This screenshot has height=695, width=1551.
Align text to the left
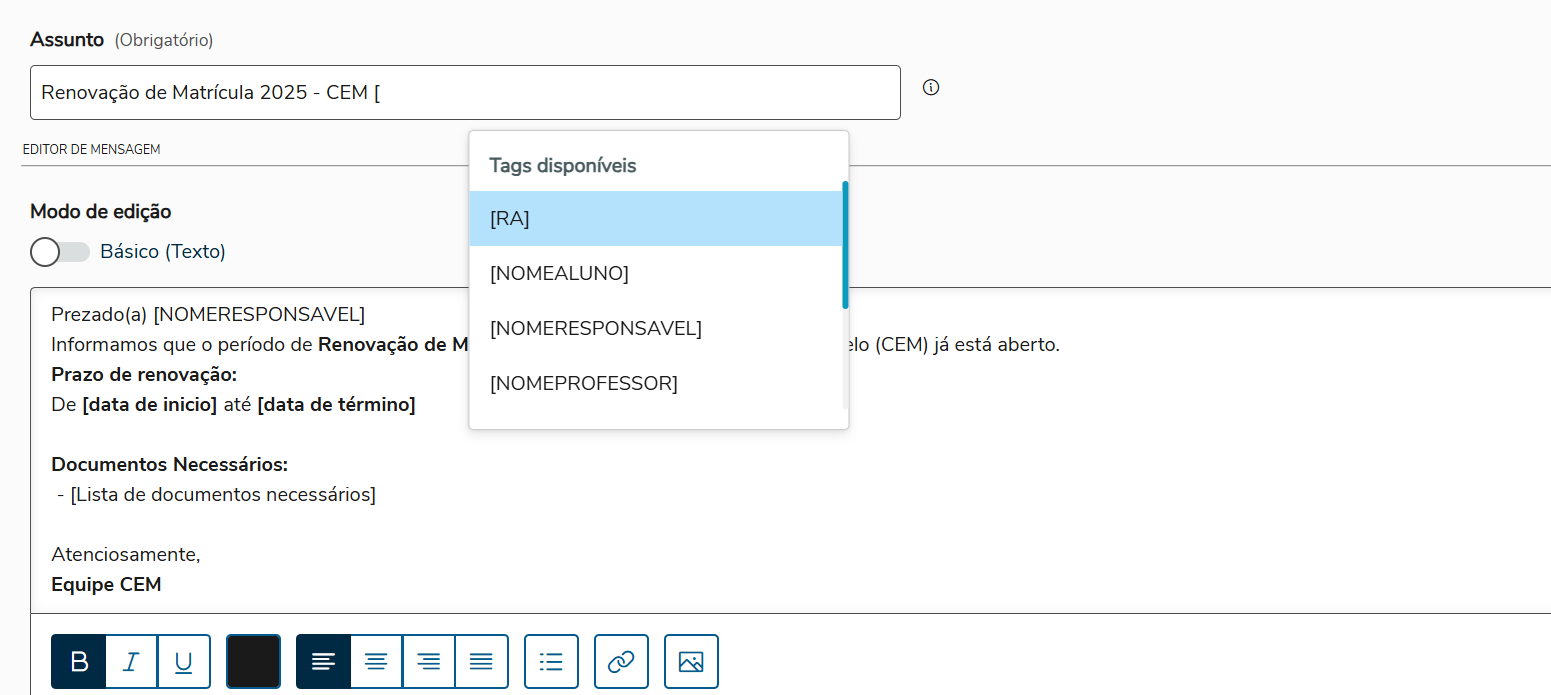(x=323, y=662)
